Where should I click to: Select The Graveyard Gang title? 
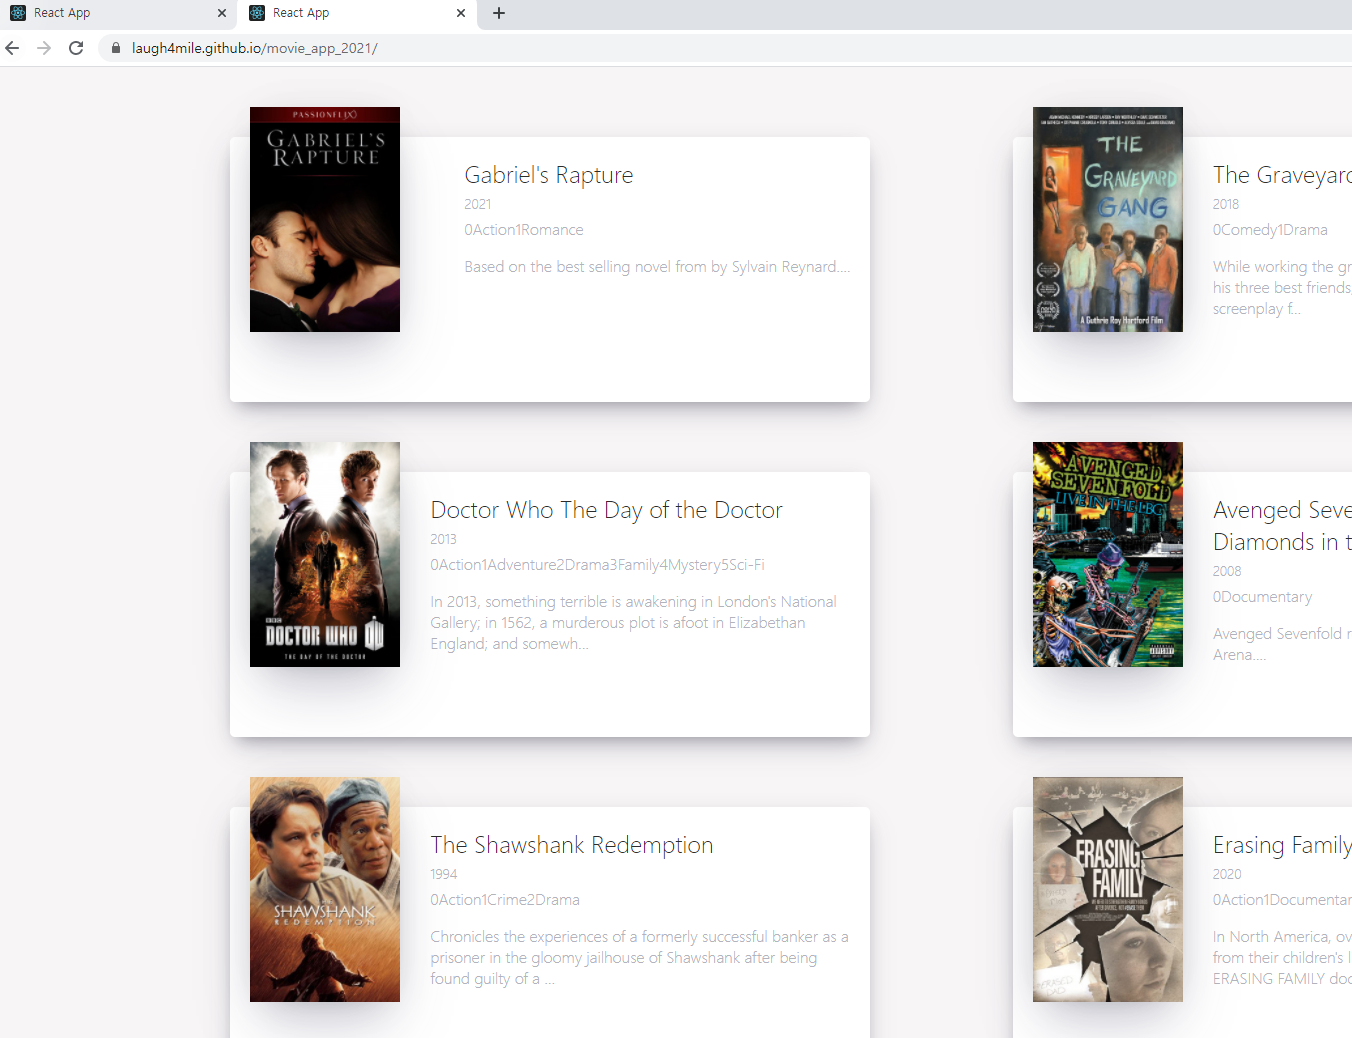click(x=1282, y=175)
